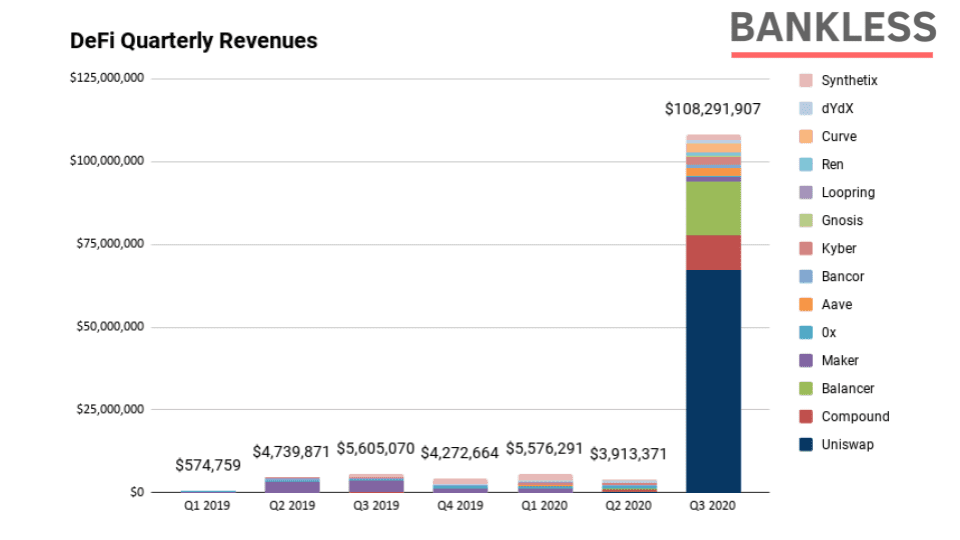The height and width of the screenshot is (540, 960).
Task: Select the green Balancer segment in Q3 2020
Action: (x=713, y=208)
